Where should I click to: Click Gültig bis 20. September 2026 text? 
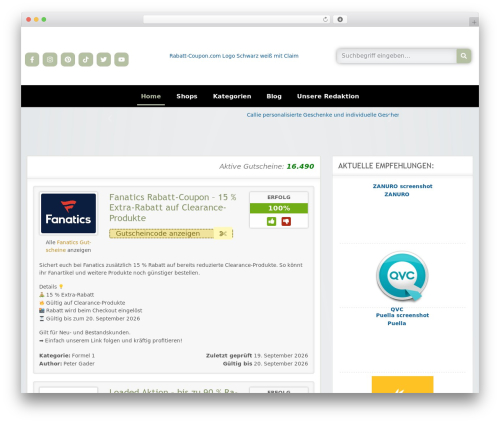[x=265, y=364]
